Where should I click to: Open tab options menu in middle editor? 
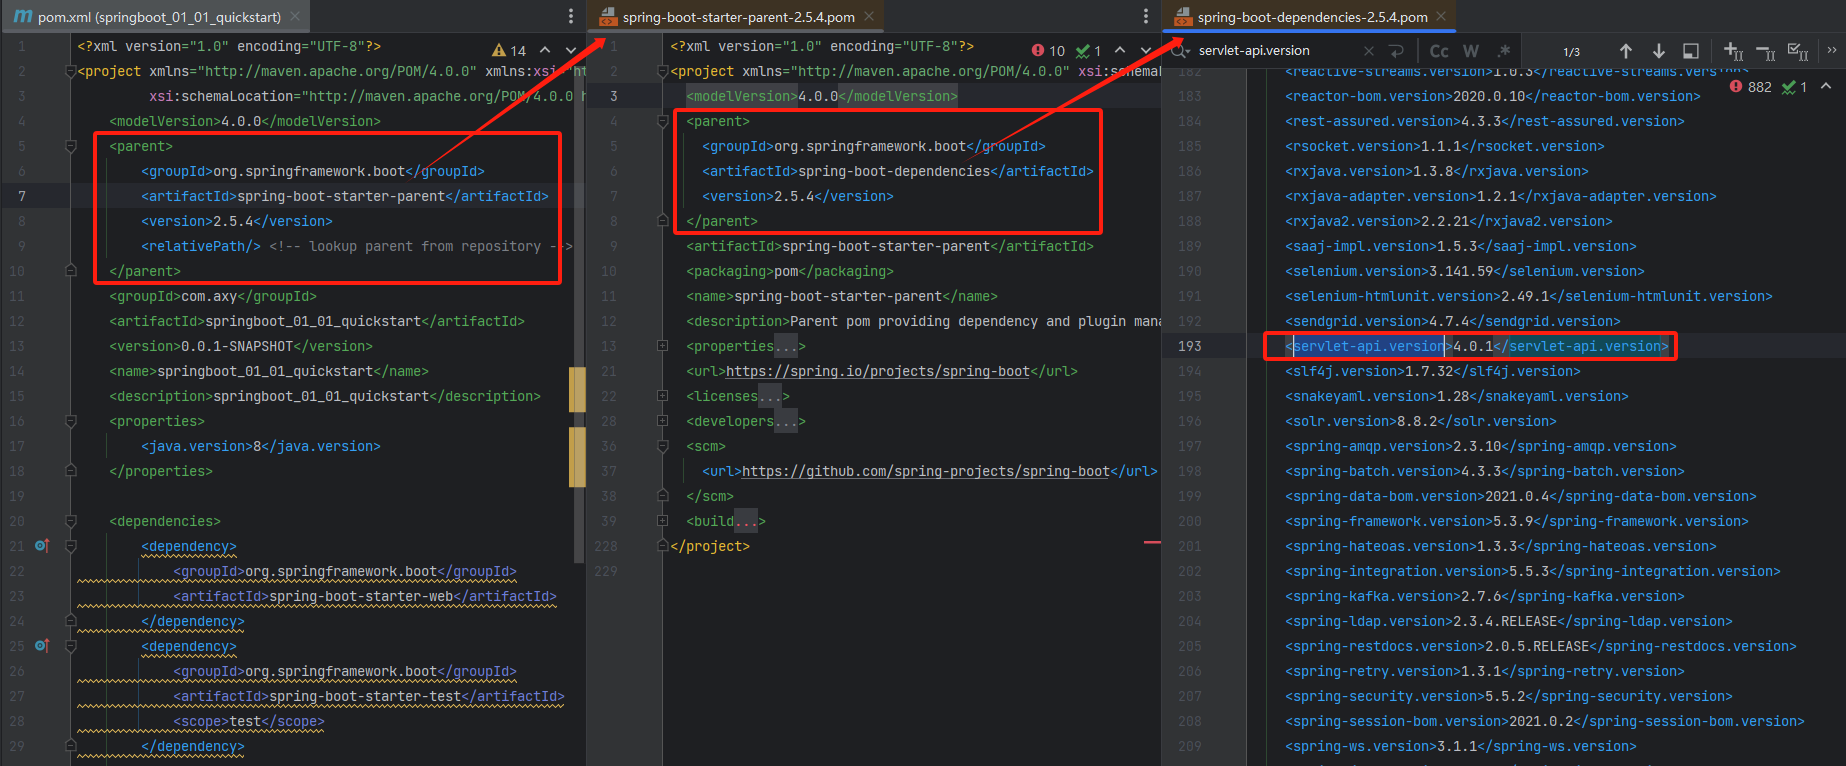(1146, 16)
